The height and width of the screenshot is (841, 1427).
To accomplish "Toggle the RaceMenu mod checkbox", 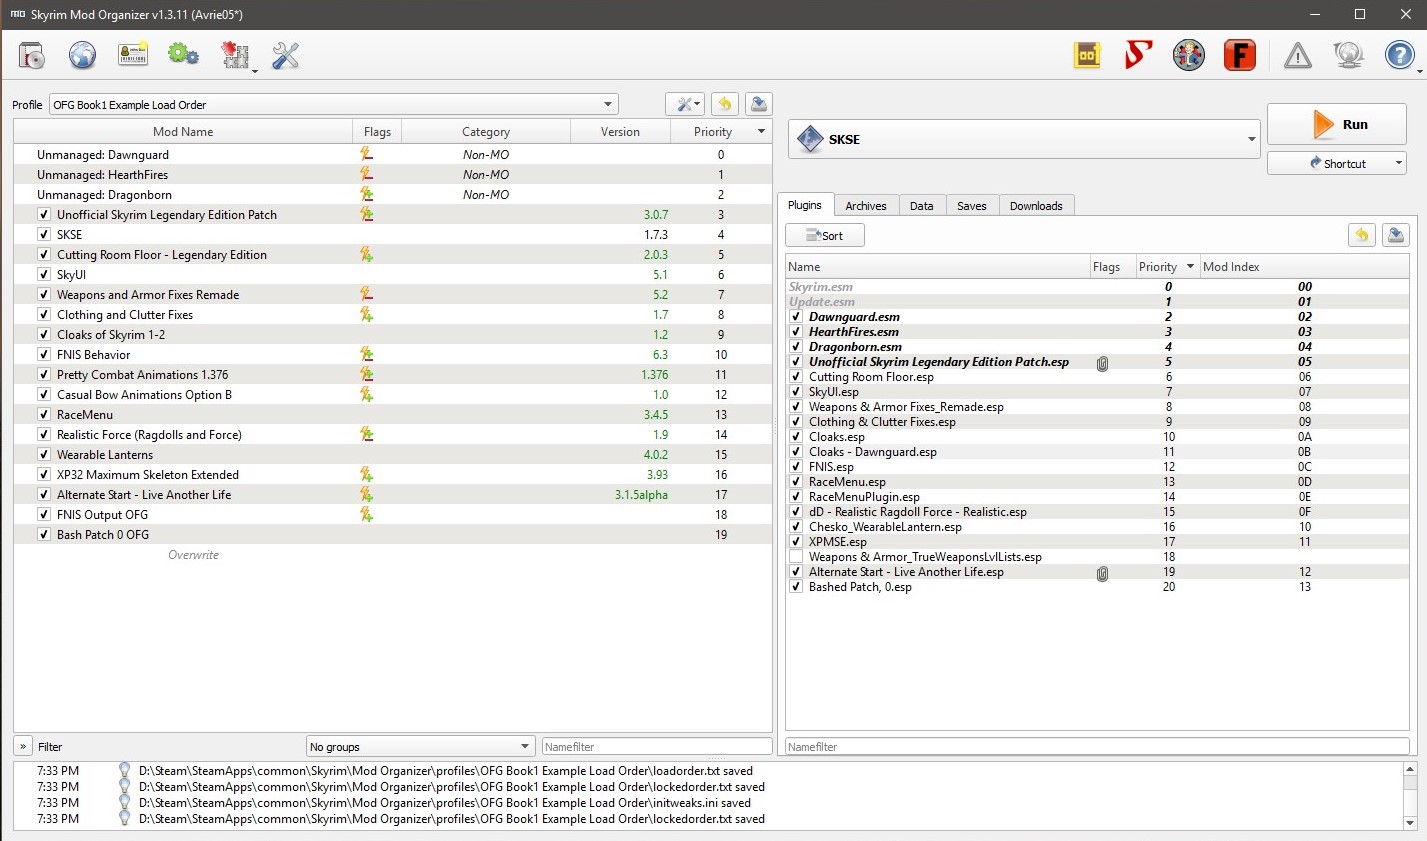I will pyautogui.click(x=44, y=415).
